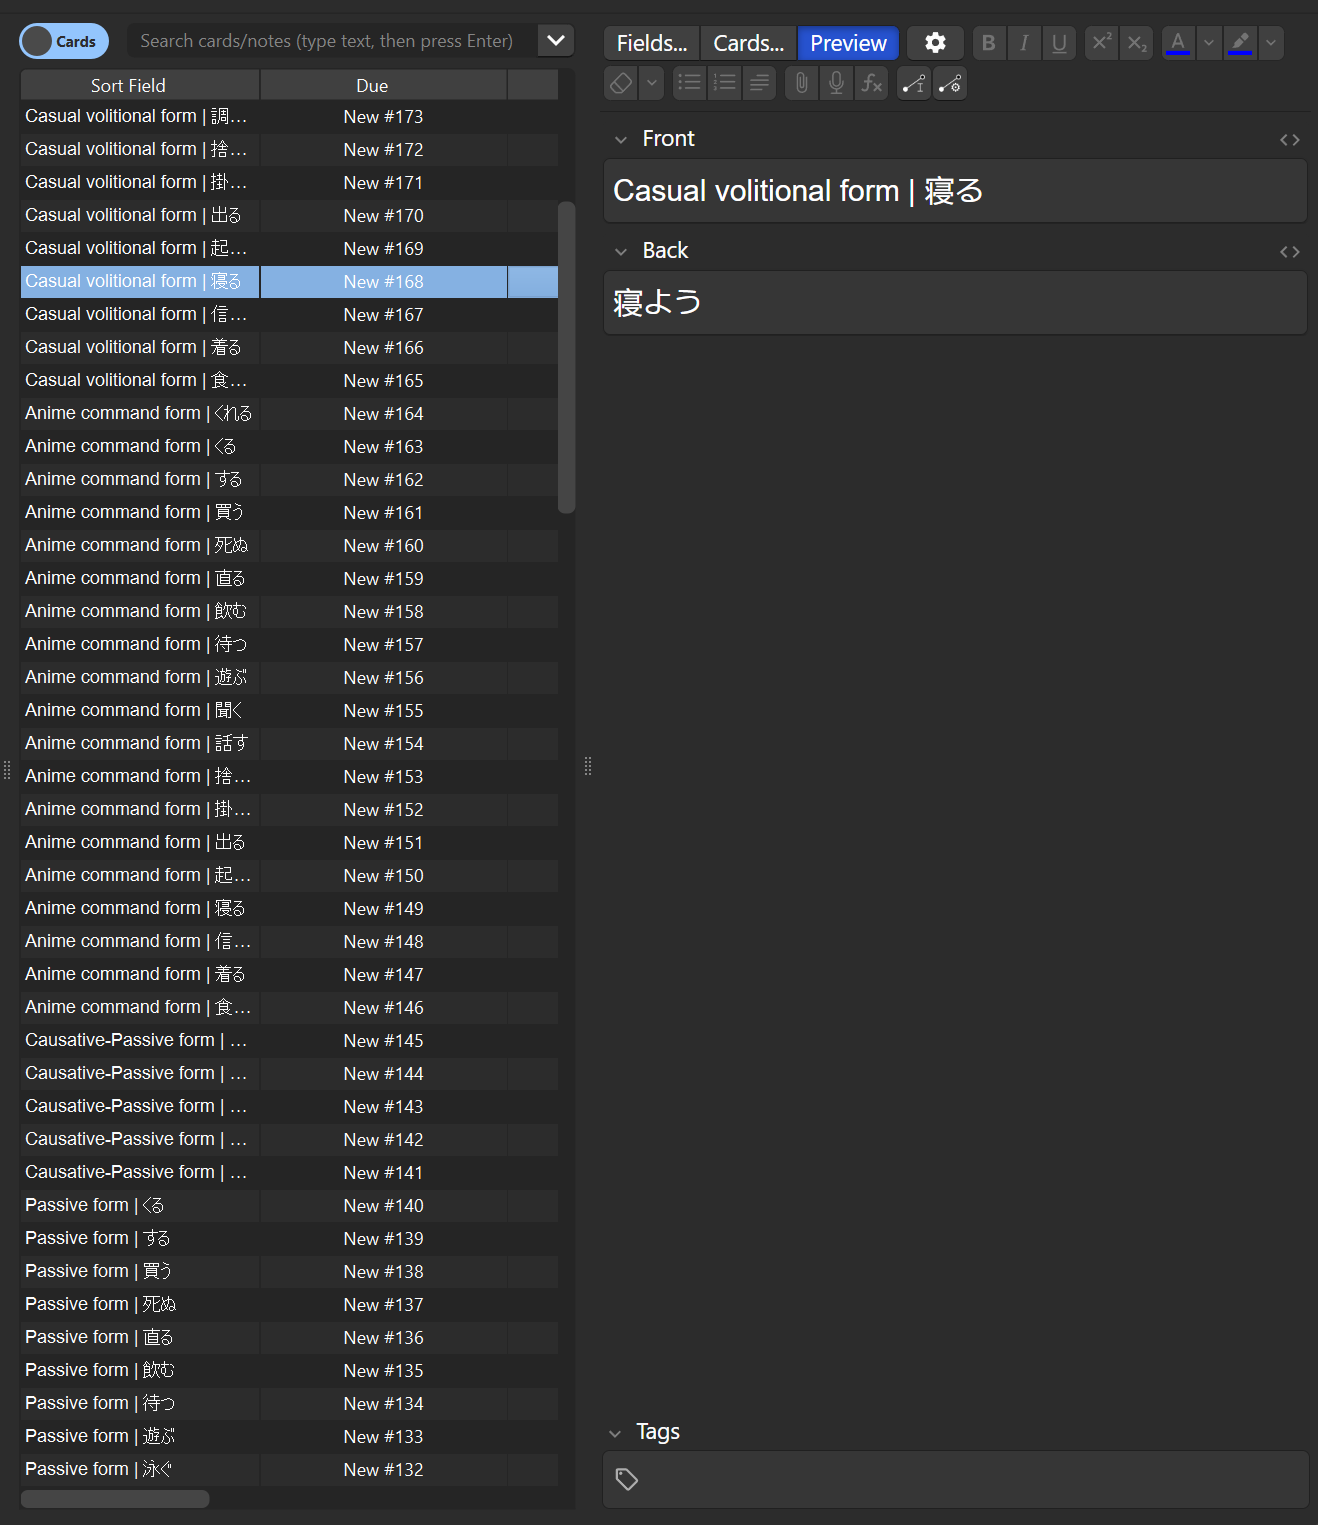Select row Anime command form | 遊ぶ
Screen dimensions: 1318x1525
[289, 677]
